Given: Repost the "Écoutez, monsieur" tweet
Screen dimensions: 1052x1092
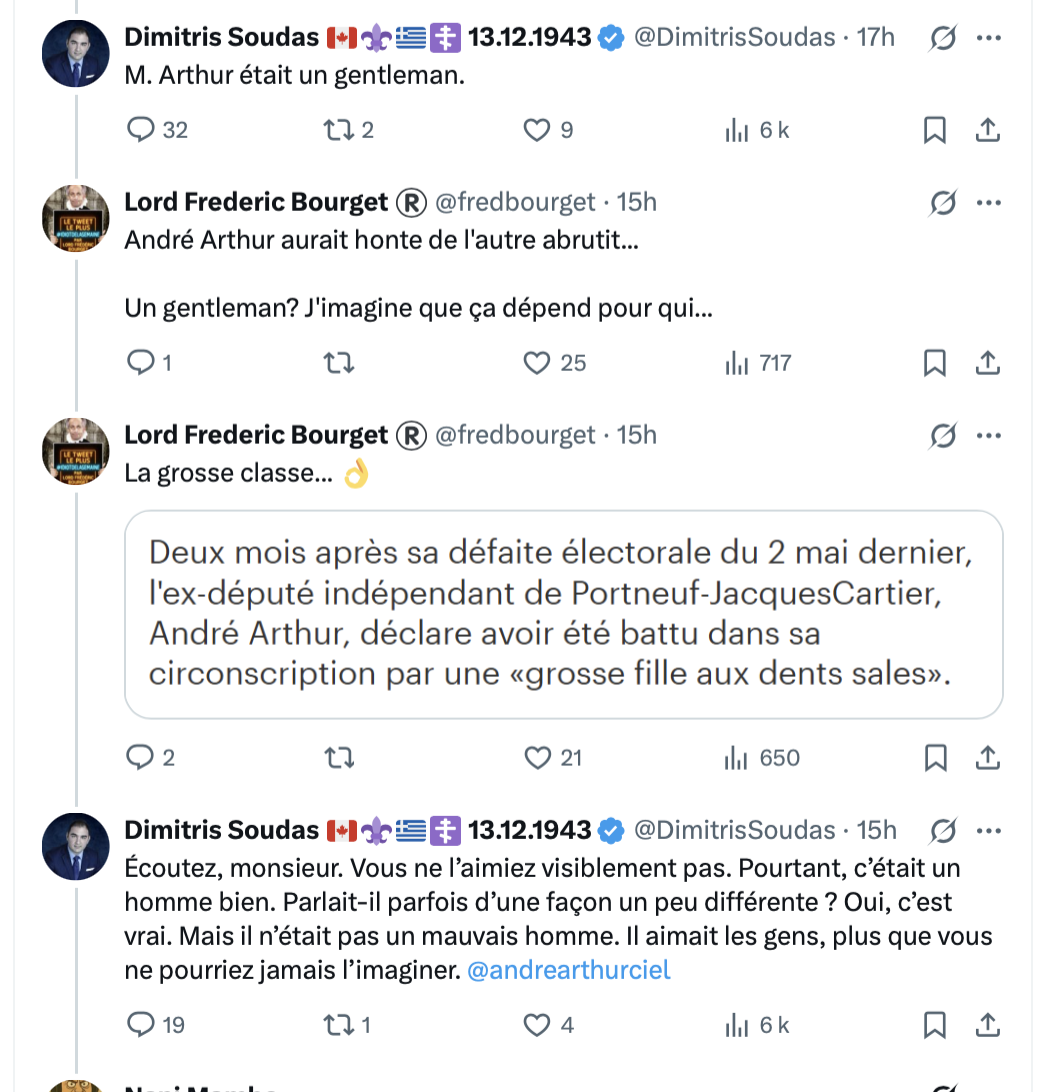Looking at the screenshot, I should coord(338,1025).
